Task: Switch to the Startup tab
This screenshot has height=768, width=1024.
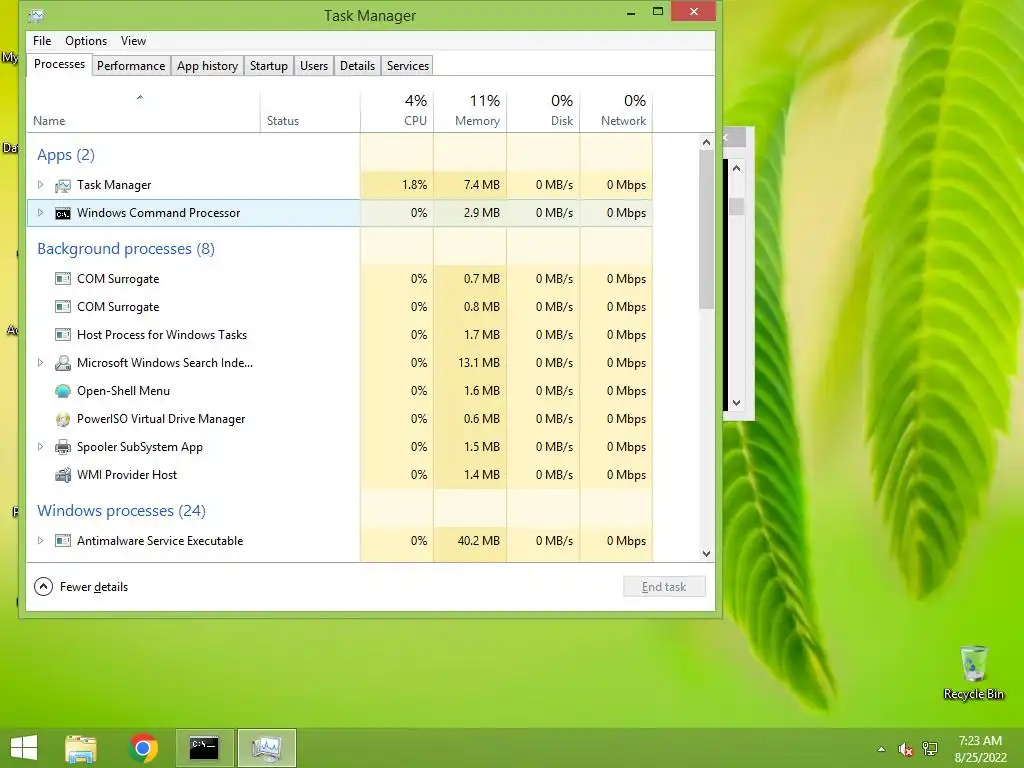Action: [268, 66]
